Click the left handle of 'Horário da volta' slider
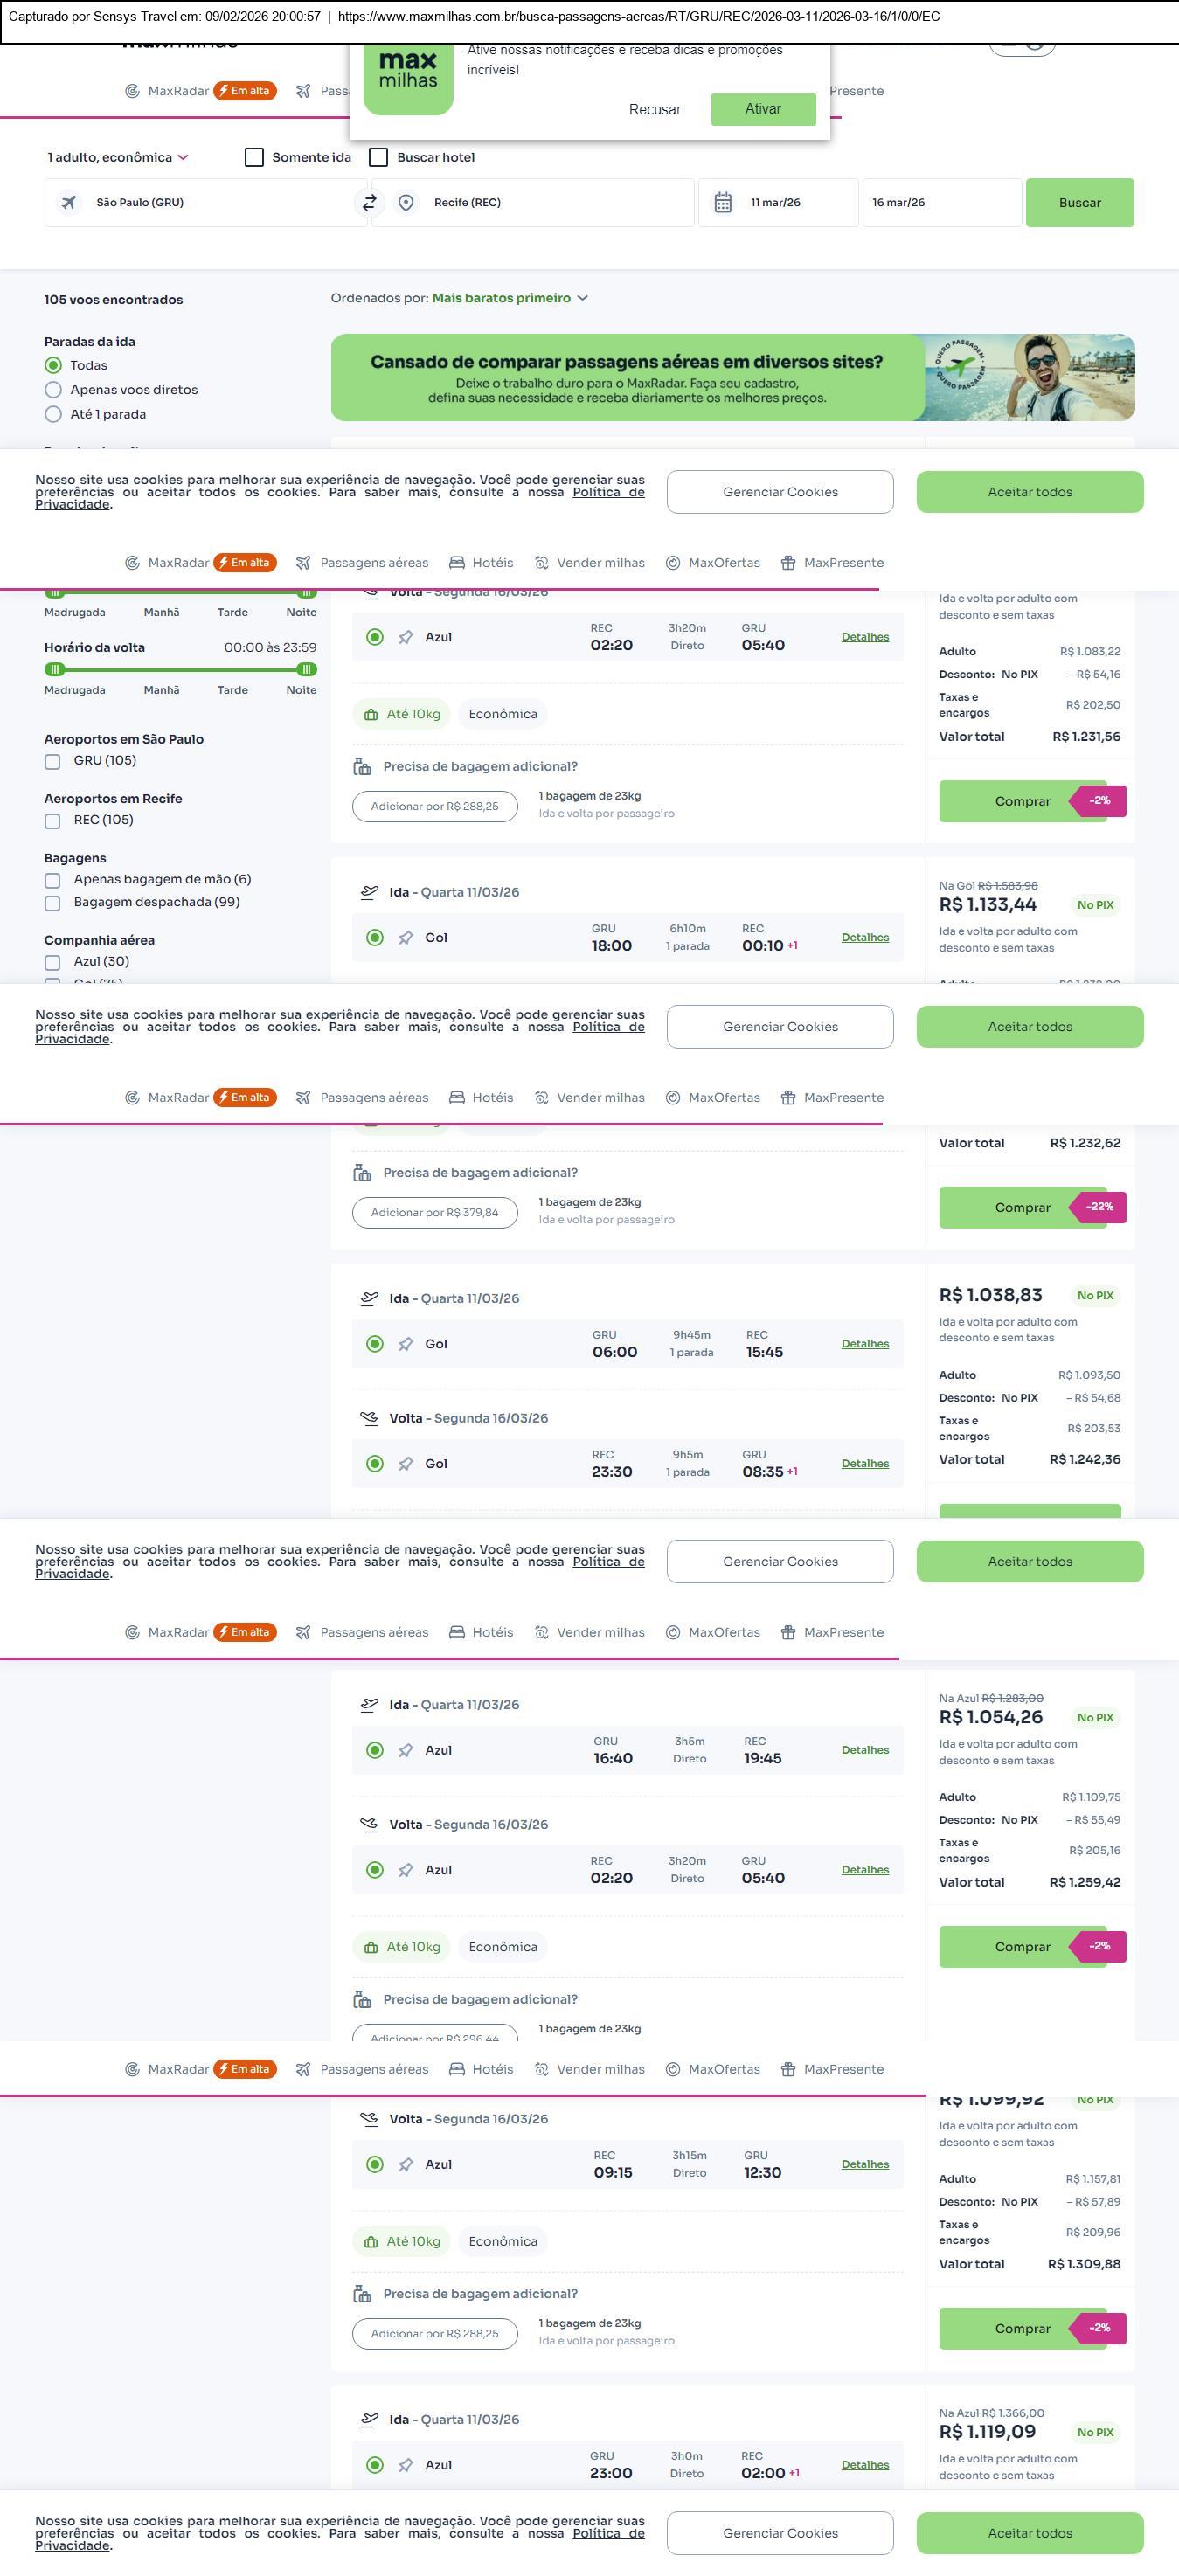The image size is (1179, 2576). 55,669
